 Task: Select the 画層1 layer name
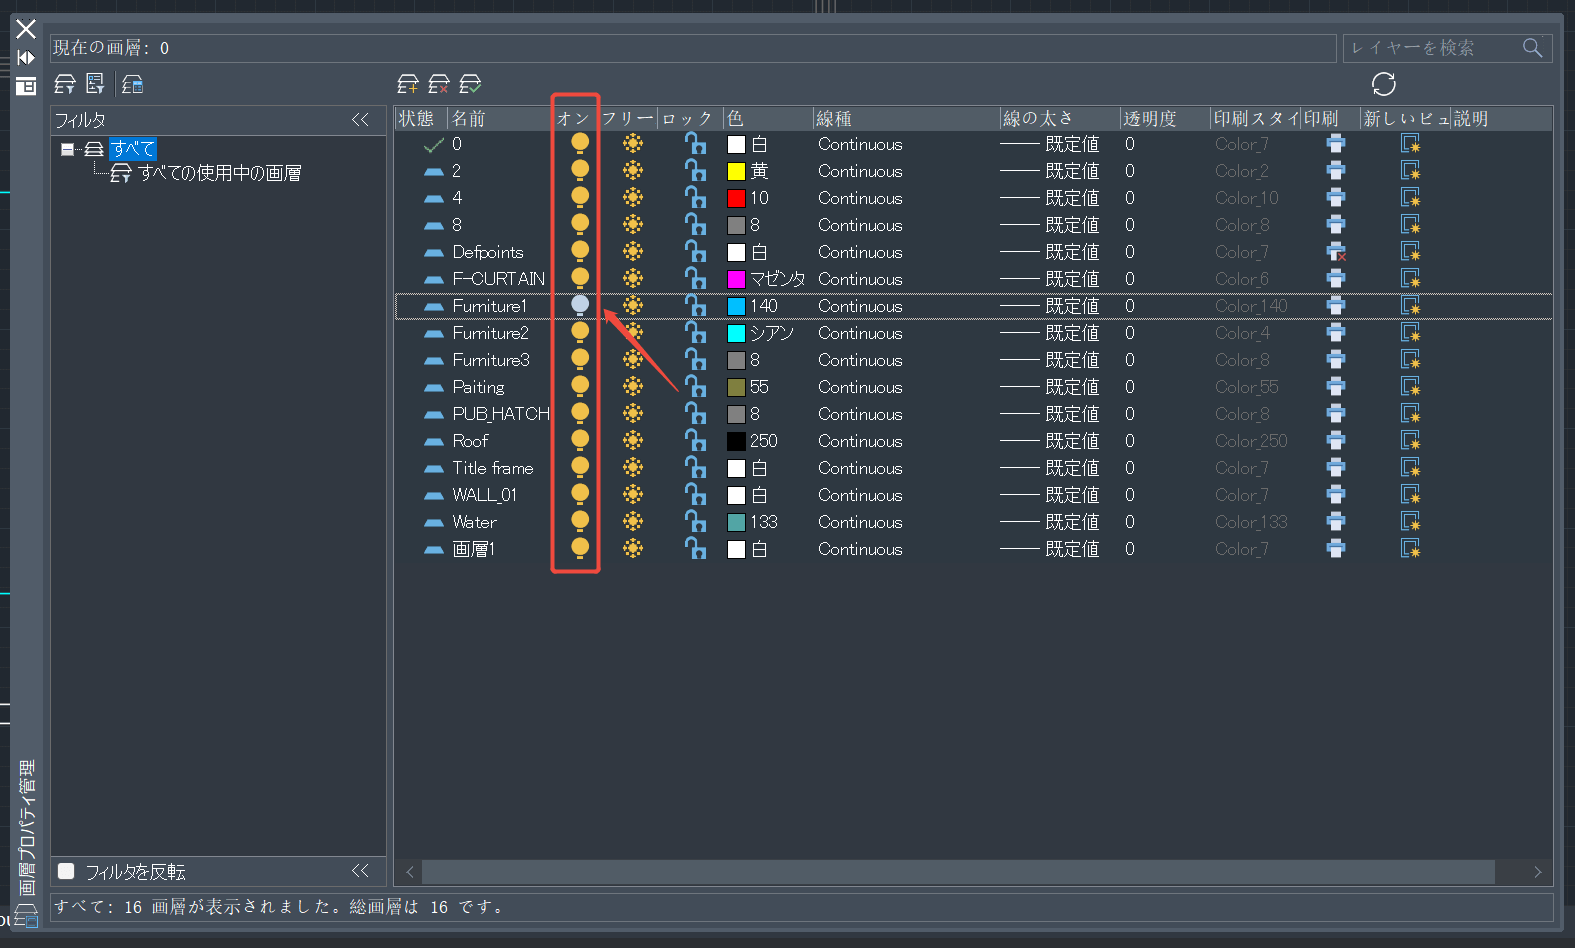[x=474, y=549]
